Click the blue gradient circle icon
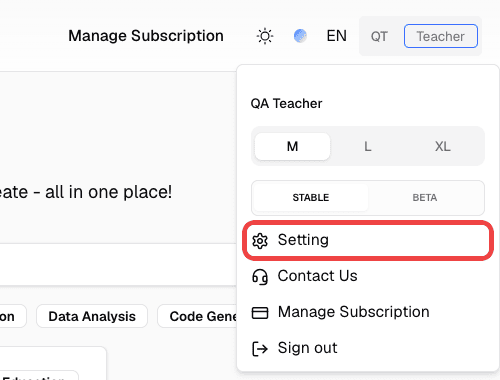This screenshot has height=380, width=500. click(300, 36)
